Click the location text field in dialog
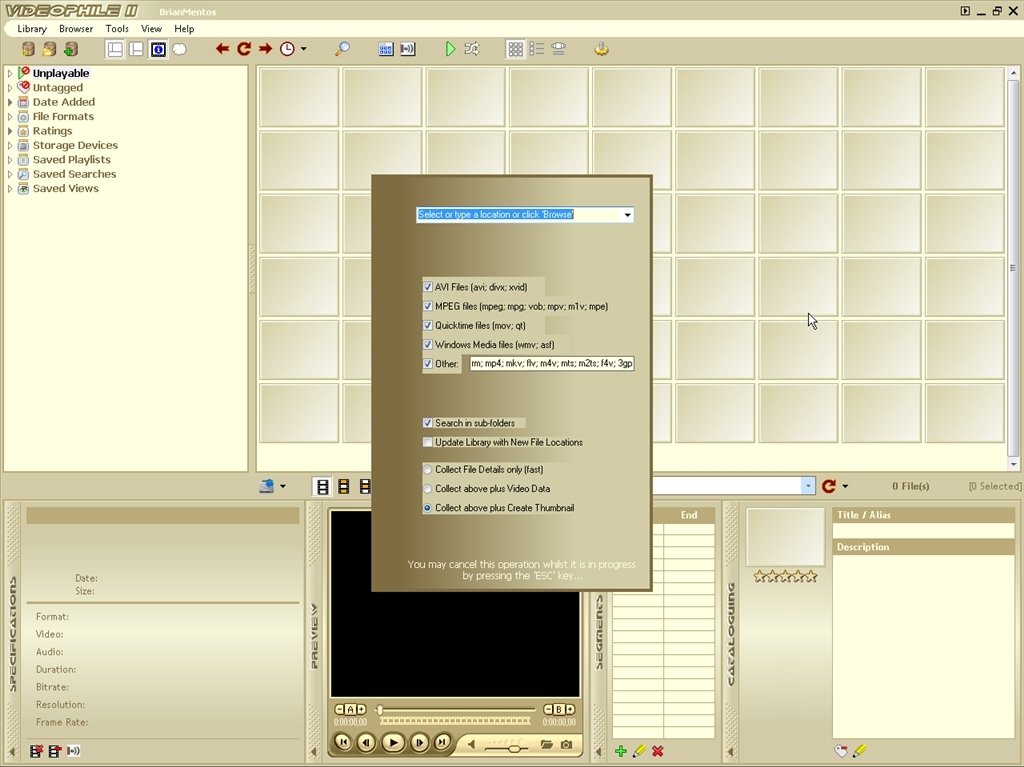Viewport: 1024px width, 767px height. (519, 215)
